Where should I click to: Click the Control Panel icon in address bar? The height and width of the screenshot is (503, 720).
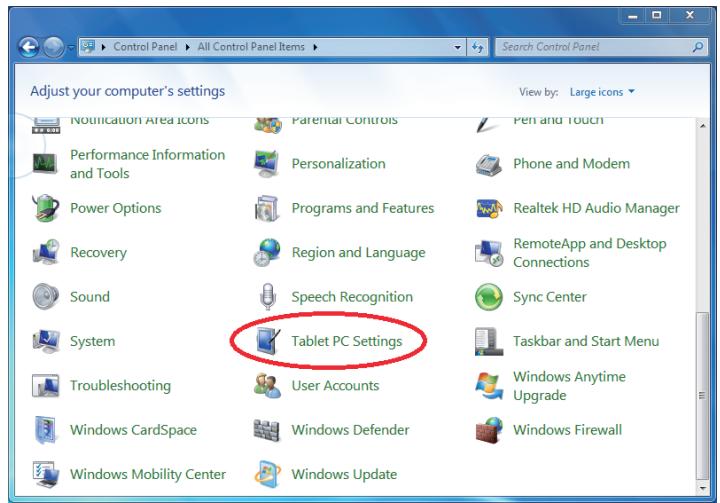click(88, 47)
